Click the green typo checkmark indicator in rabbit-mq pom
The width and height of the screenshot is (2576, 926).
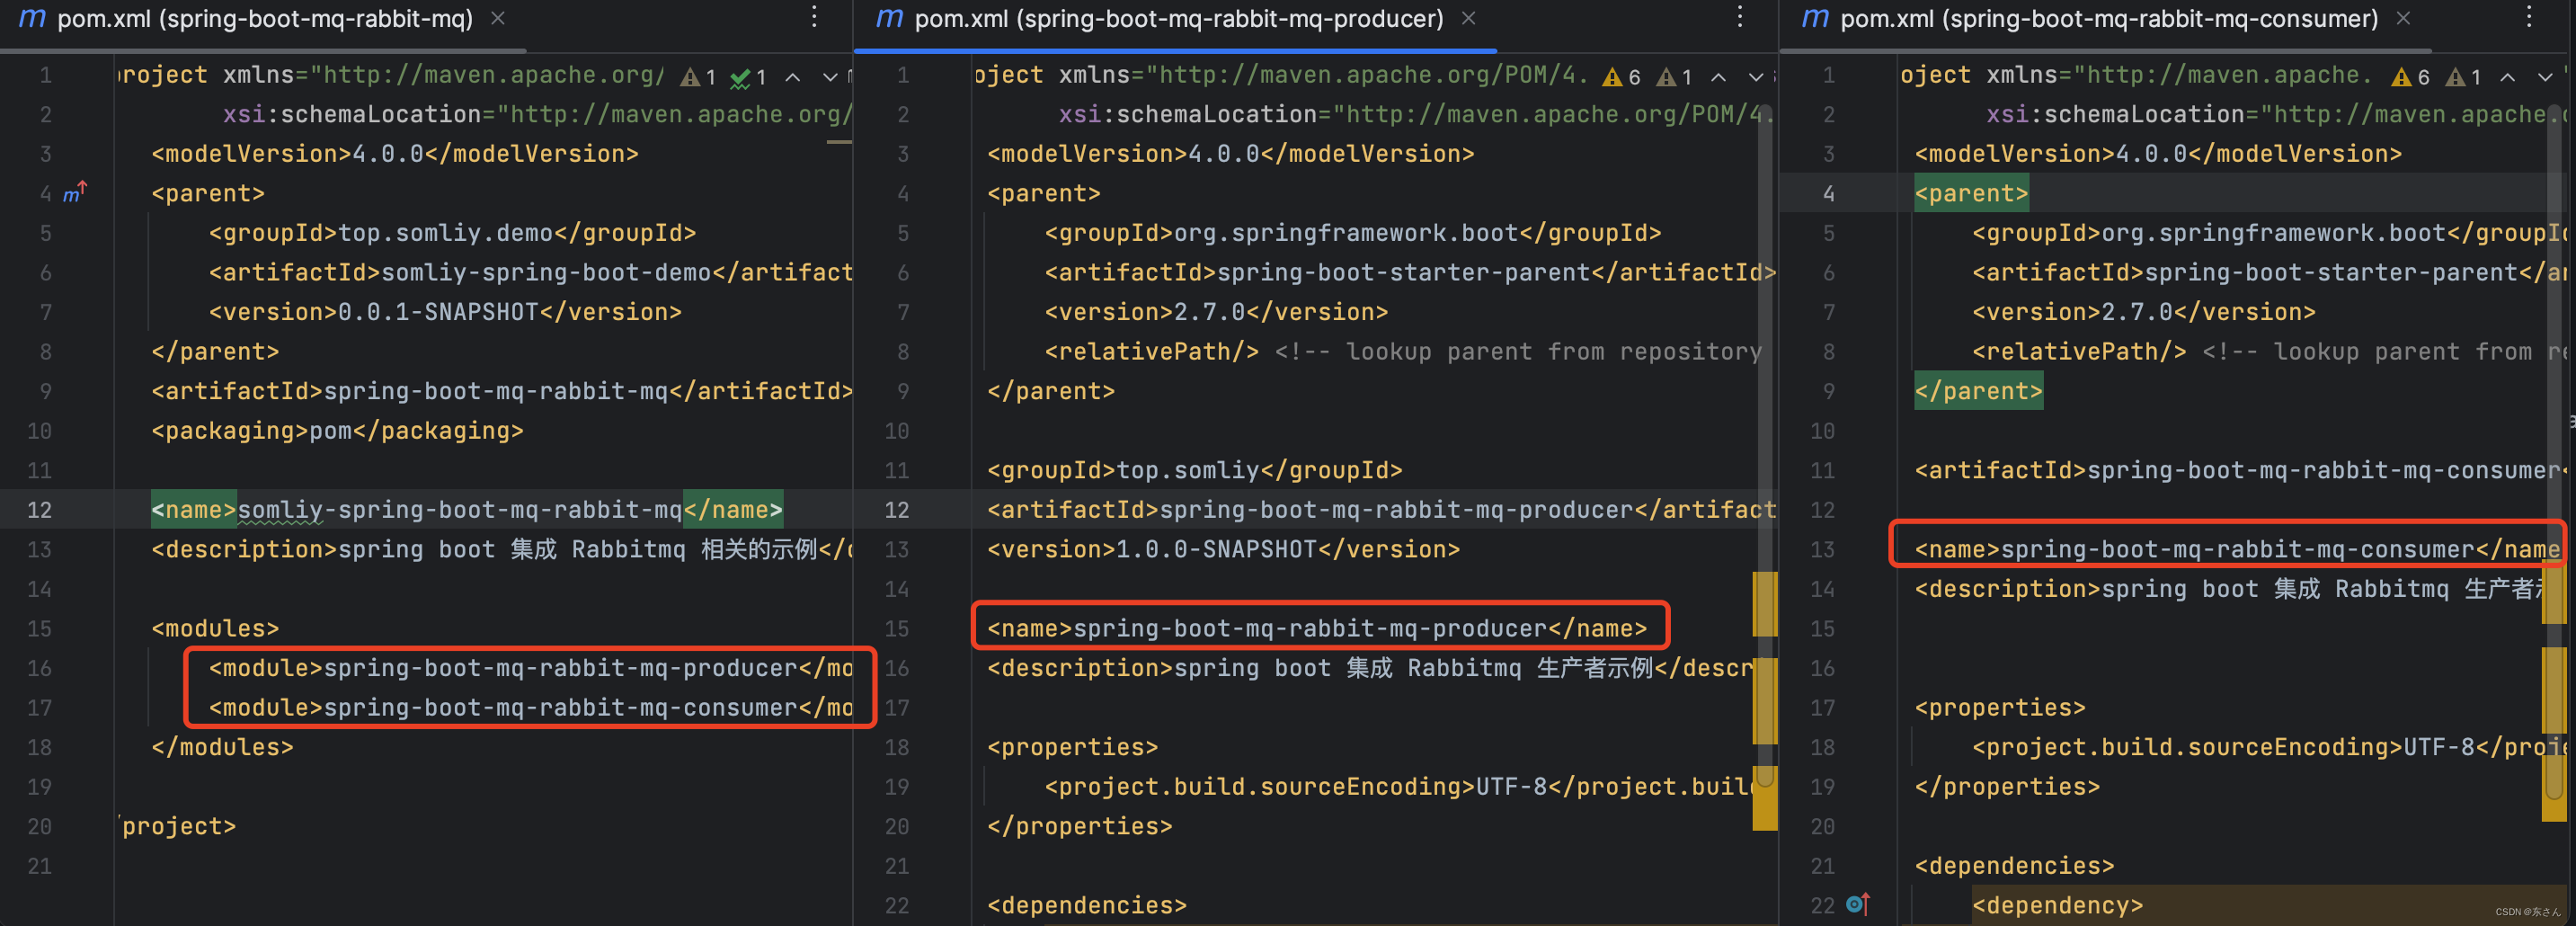point(748,77)
